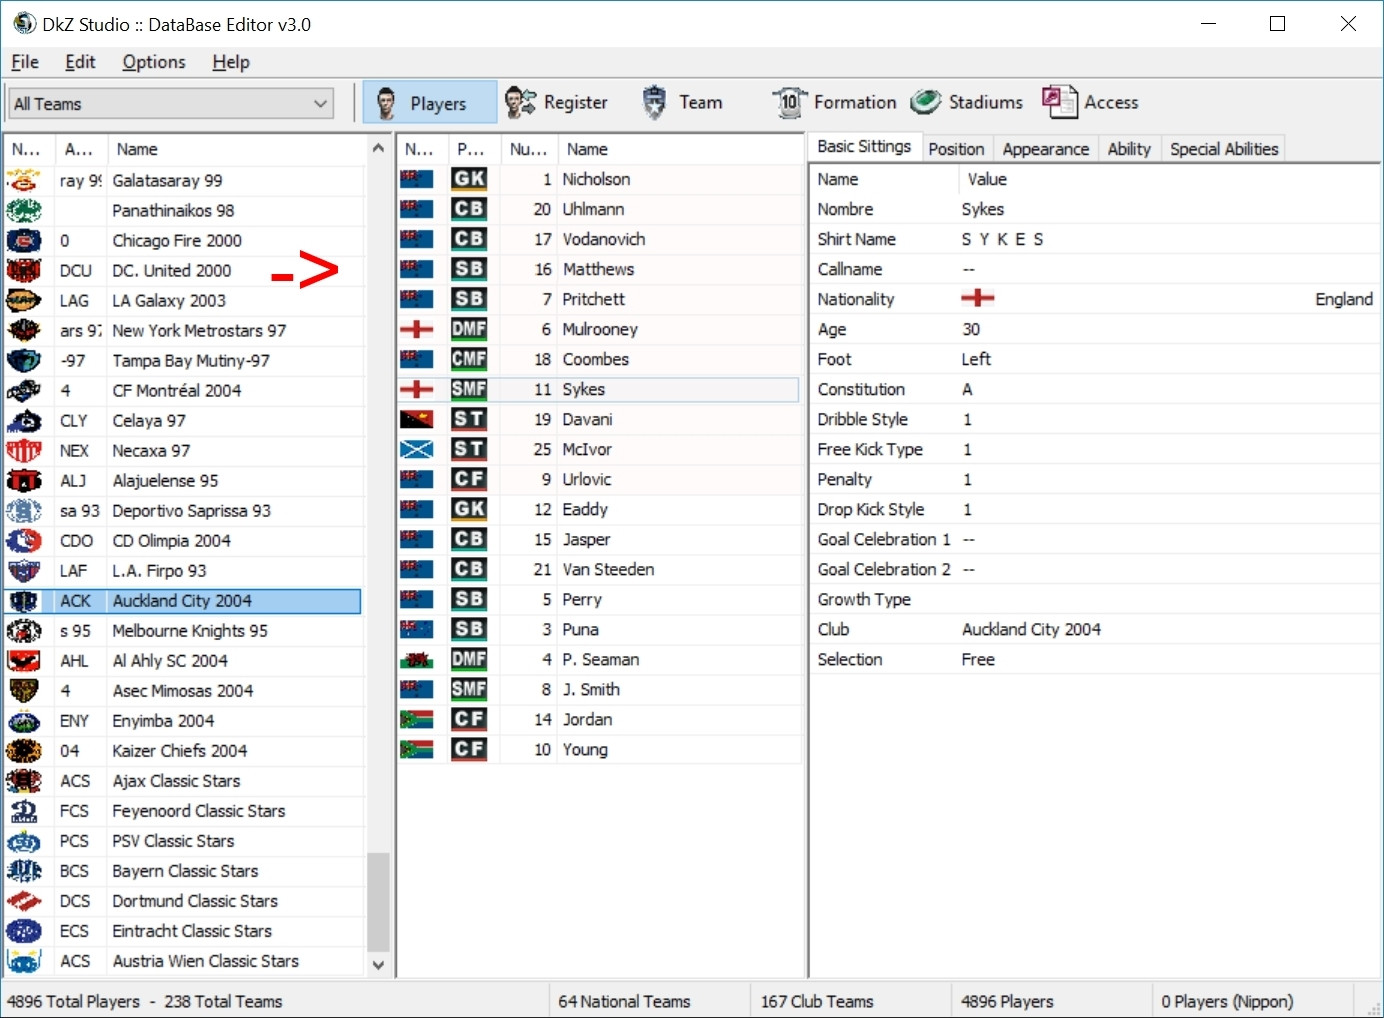Click the Nombre value Sykes

coord(983,209)
